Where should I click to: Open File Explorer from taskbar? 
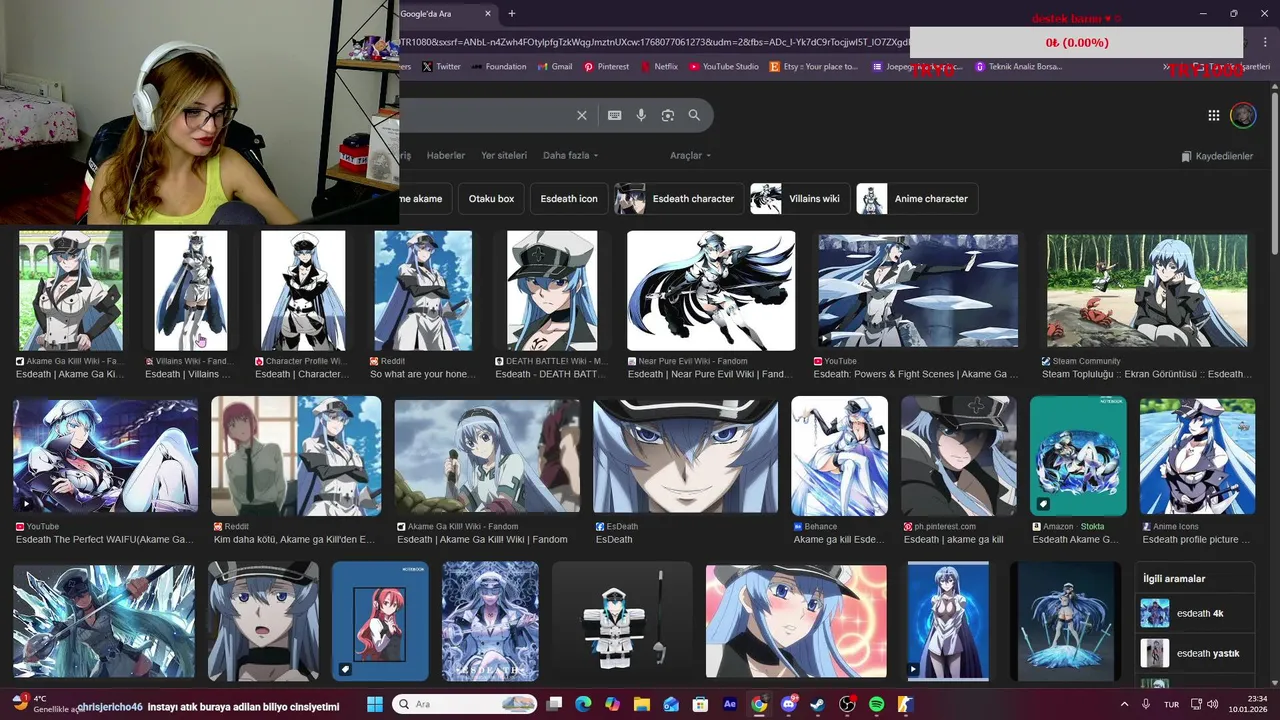[x=642, y=704]
